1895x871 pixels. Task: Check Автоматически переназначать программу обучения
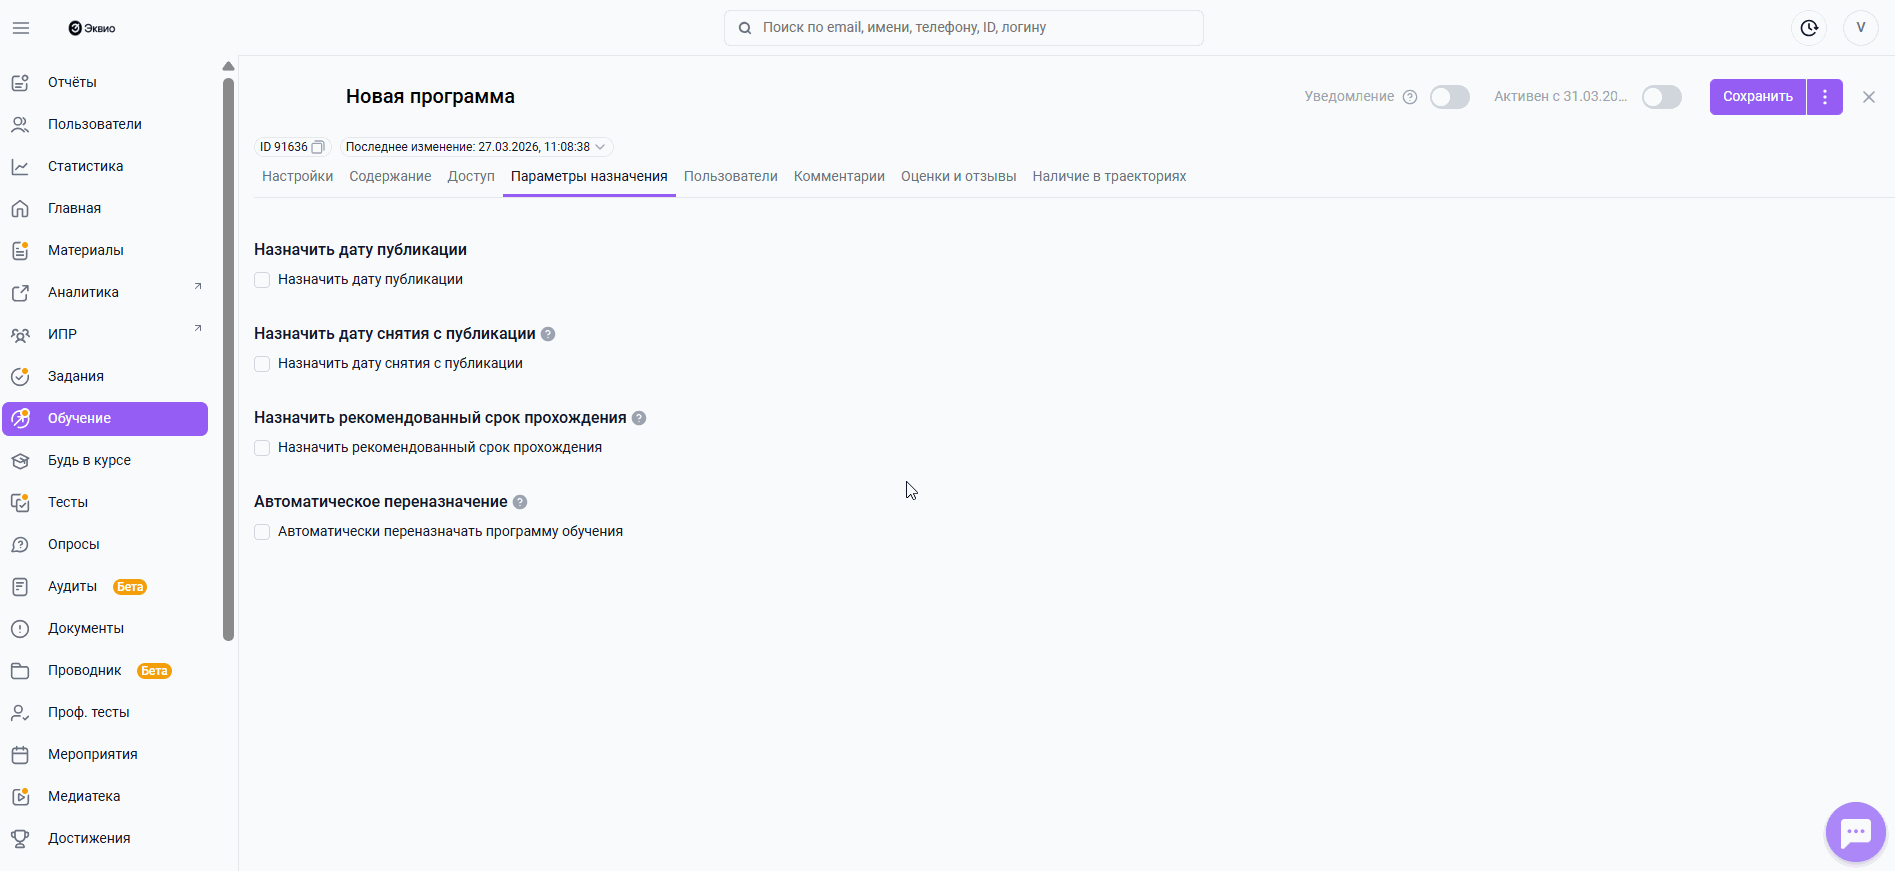coord(262,532)
